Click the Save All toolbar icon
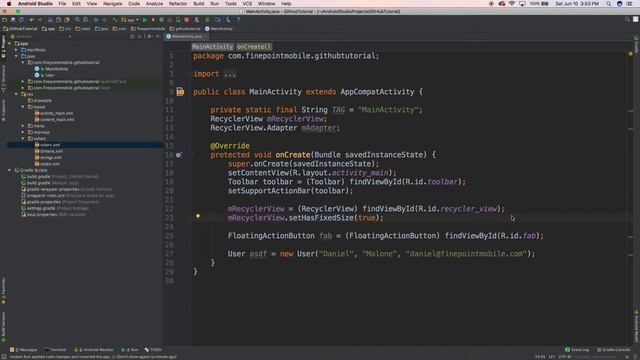Viewport: 640px width, 360px height. click(x=13, y=20)
